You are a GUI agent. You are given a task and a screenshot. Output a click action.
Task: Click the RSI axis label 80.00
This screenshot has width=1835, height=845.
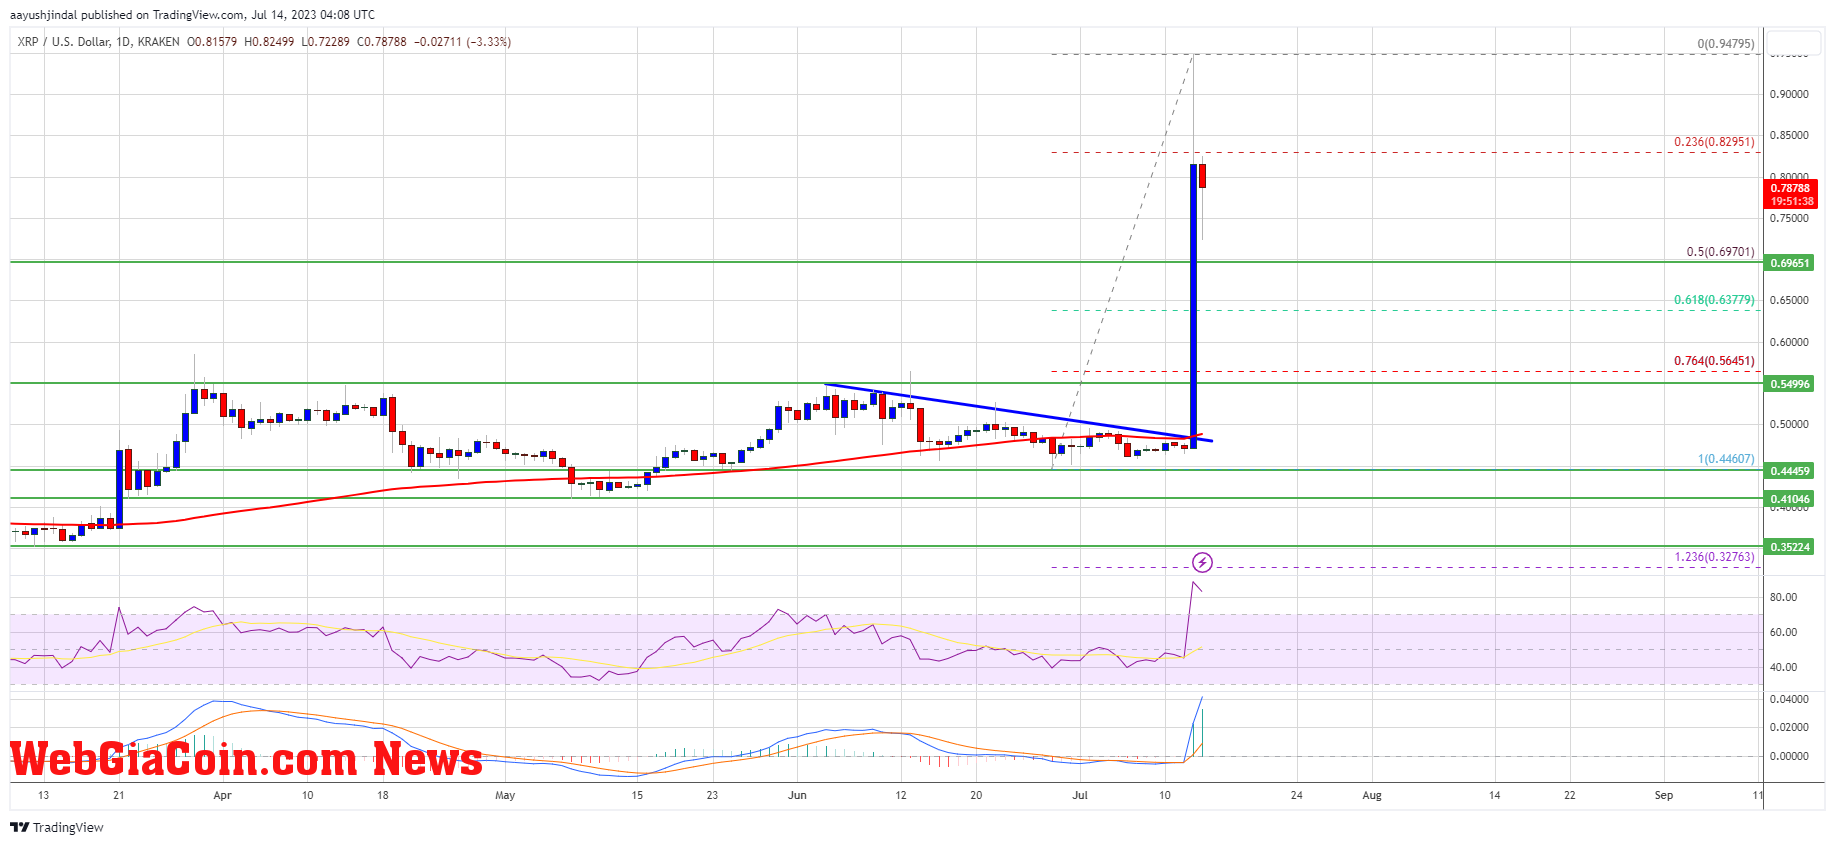tap(1783, 597)
